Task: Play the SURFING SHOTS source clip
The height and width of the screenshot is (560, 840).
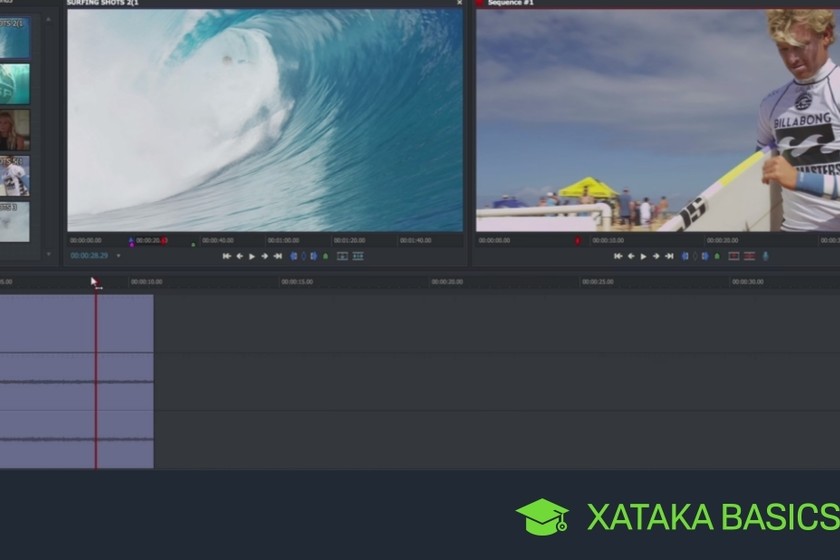Action: click(252, 256)
